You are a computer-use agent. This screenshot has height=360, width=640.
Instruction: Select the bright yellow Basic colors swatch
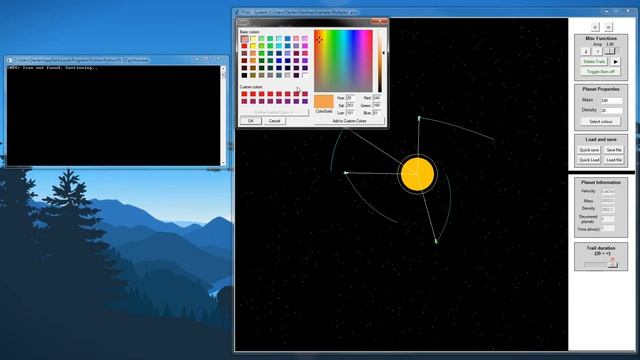[253, 46]
